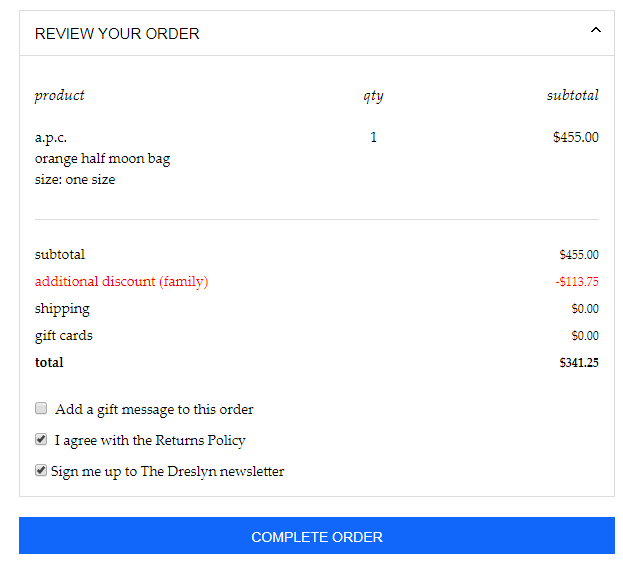
Task: Collapse the Review Your Order section chevron
Action: (596, 30)
